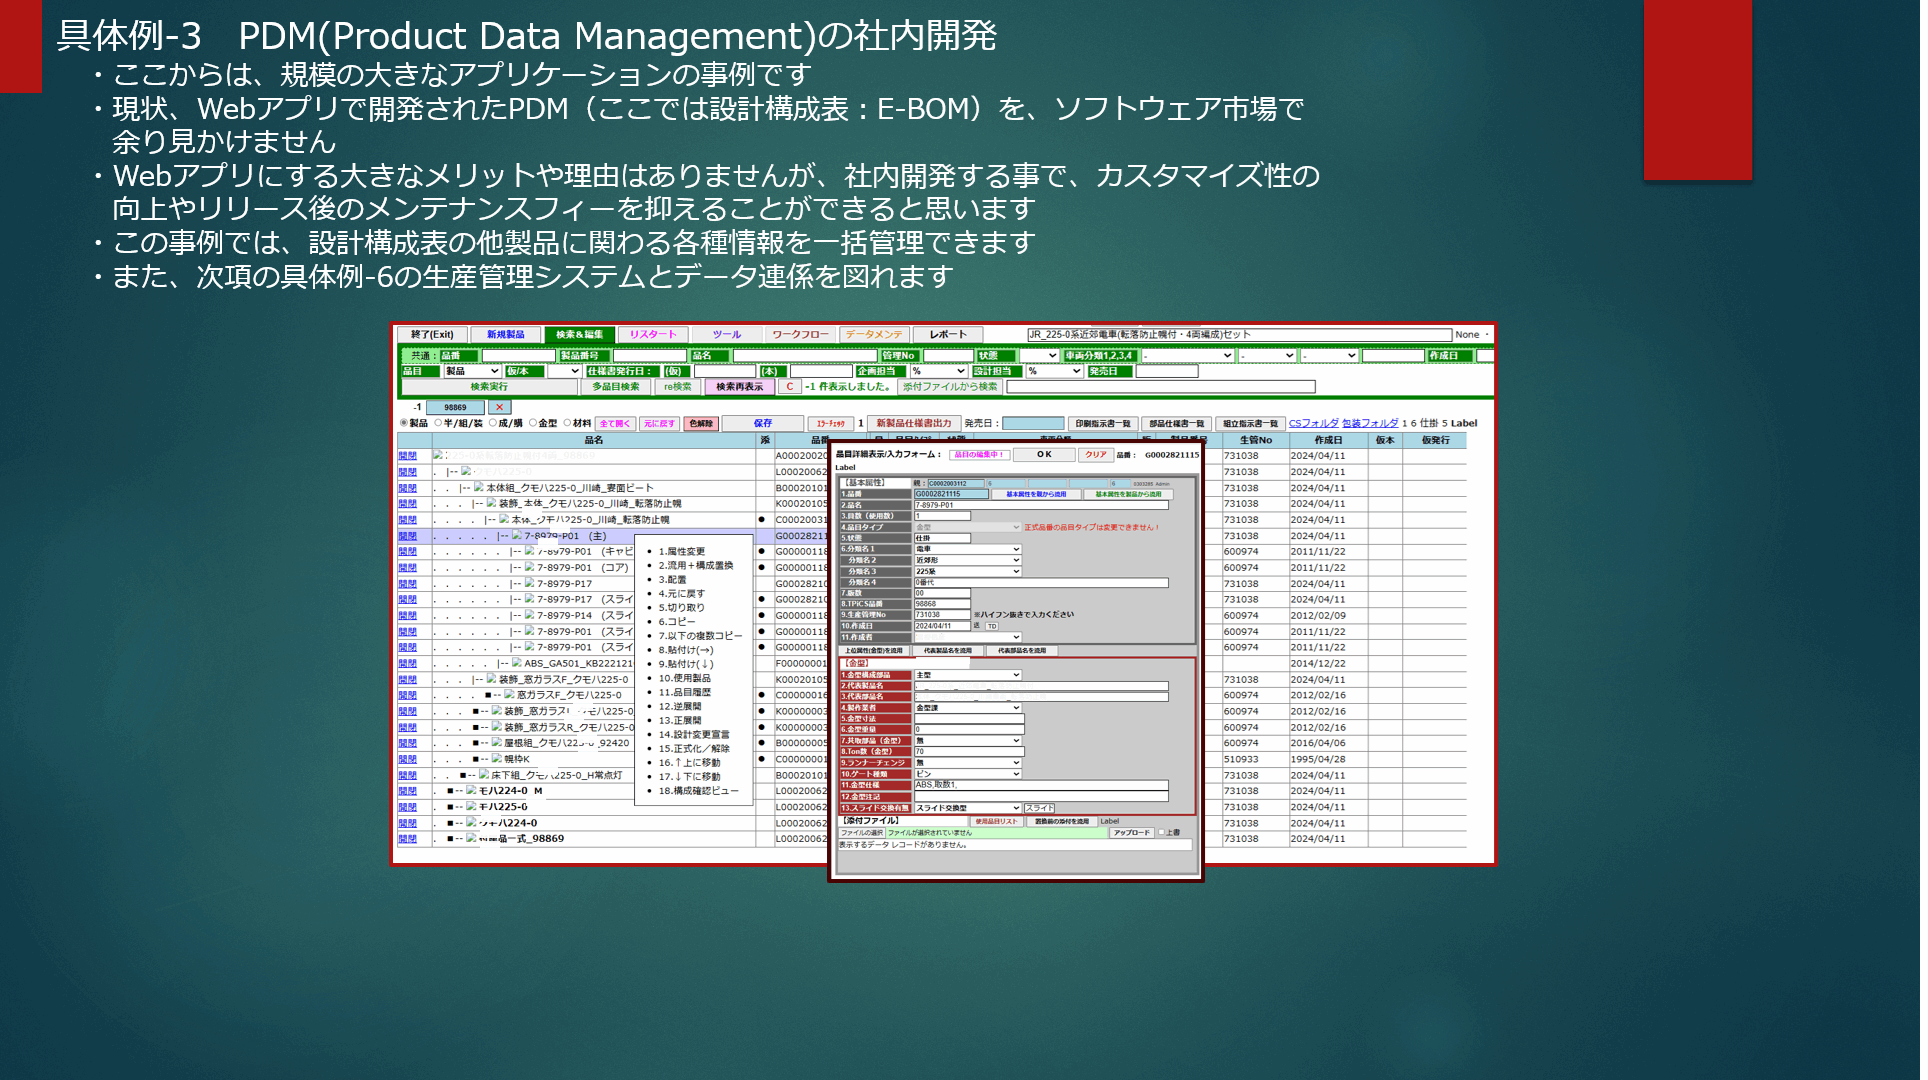Image resolution: width=1928 pixels, height=1080 pixels.
Task: Click item icon beside モハ224-0 M
Action: coord(471,791)
